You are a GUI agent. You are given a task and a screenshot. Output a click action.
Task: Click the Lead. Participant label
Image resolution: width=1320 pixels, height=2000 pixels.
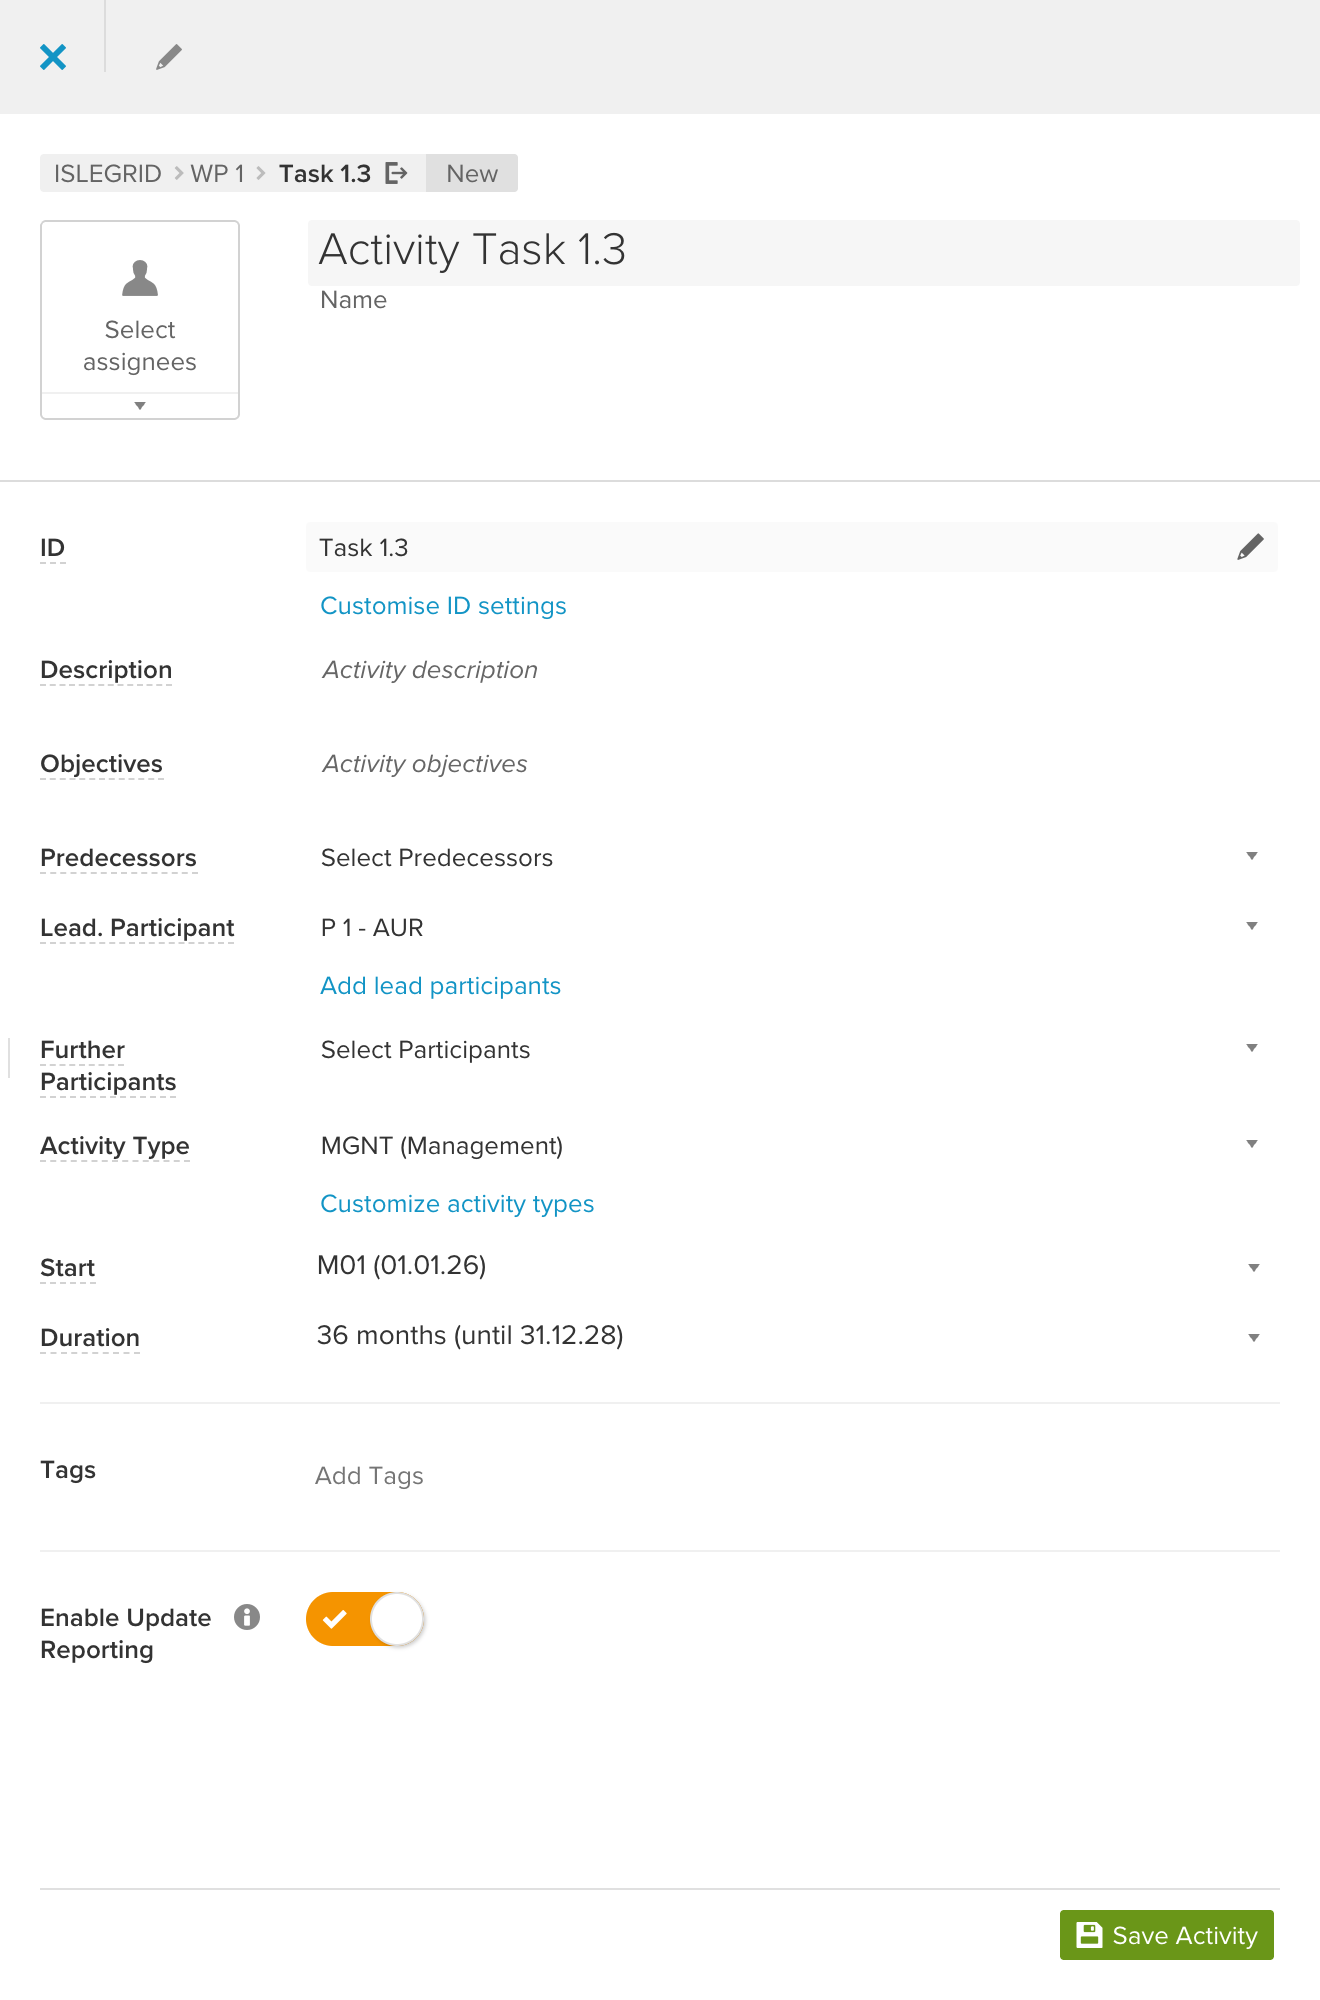pyautogui.click(x=137, y=928)
